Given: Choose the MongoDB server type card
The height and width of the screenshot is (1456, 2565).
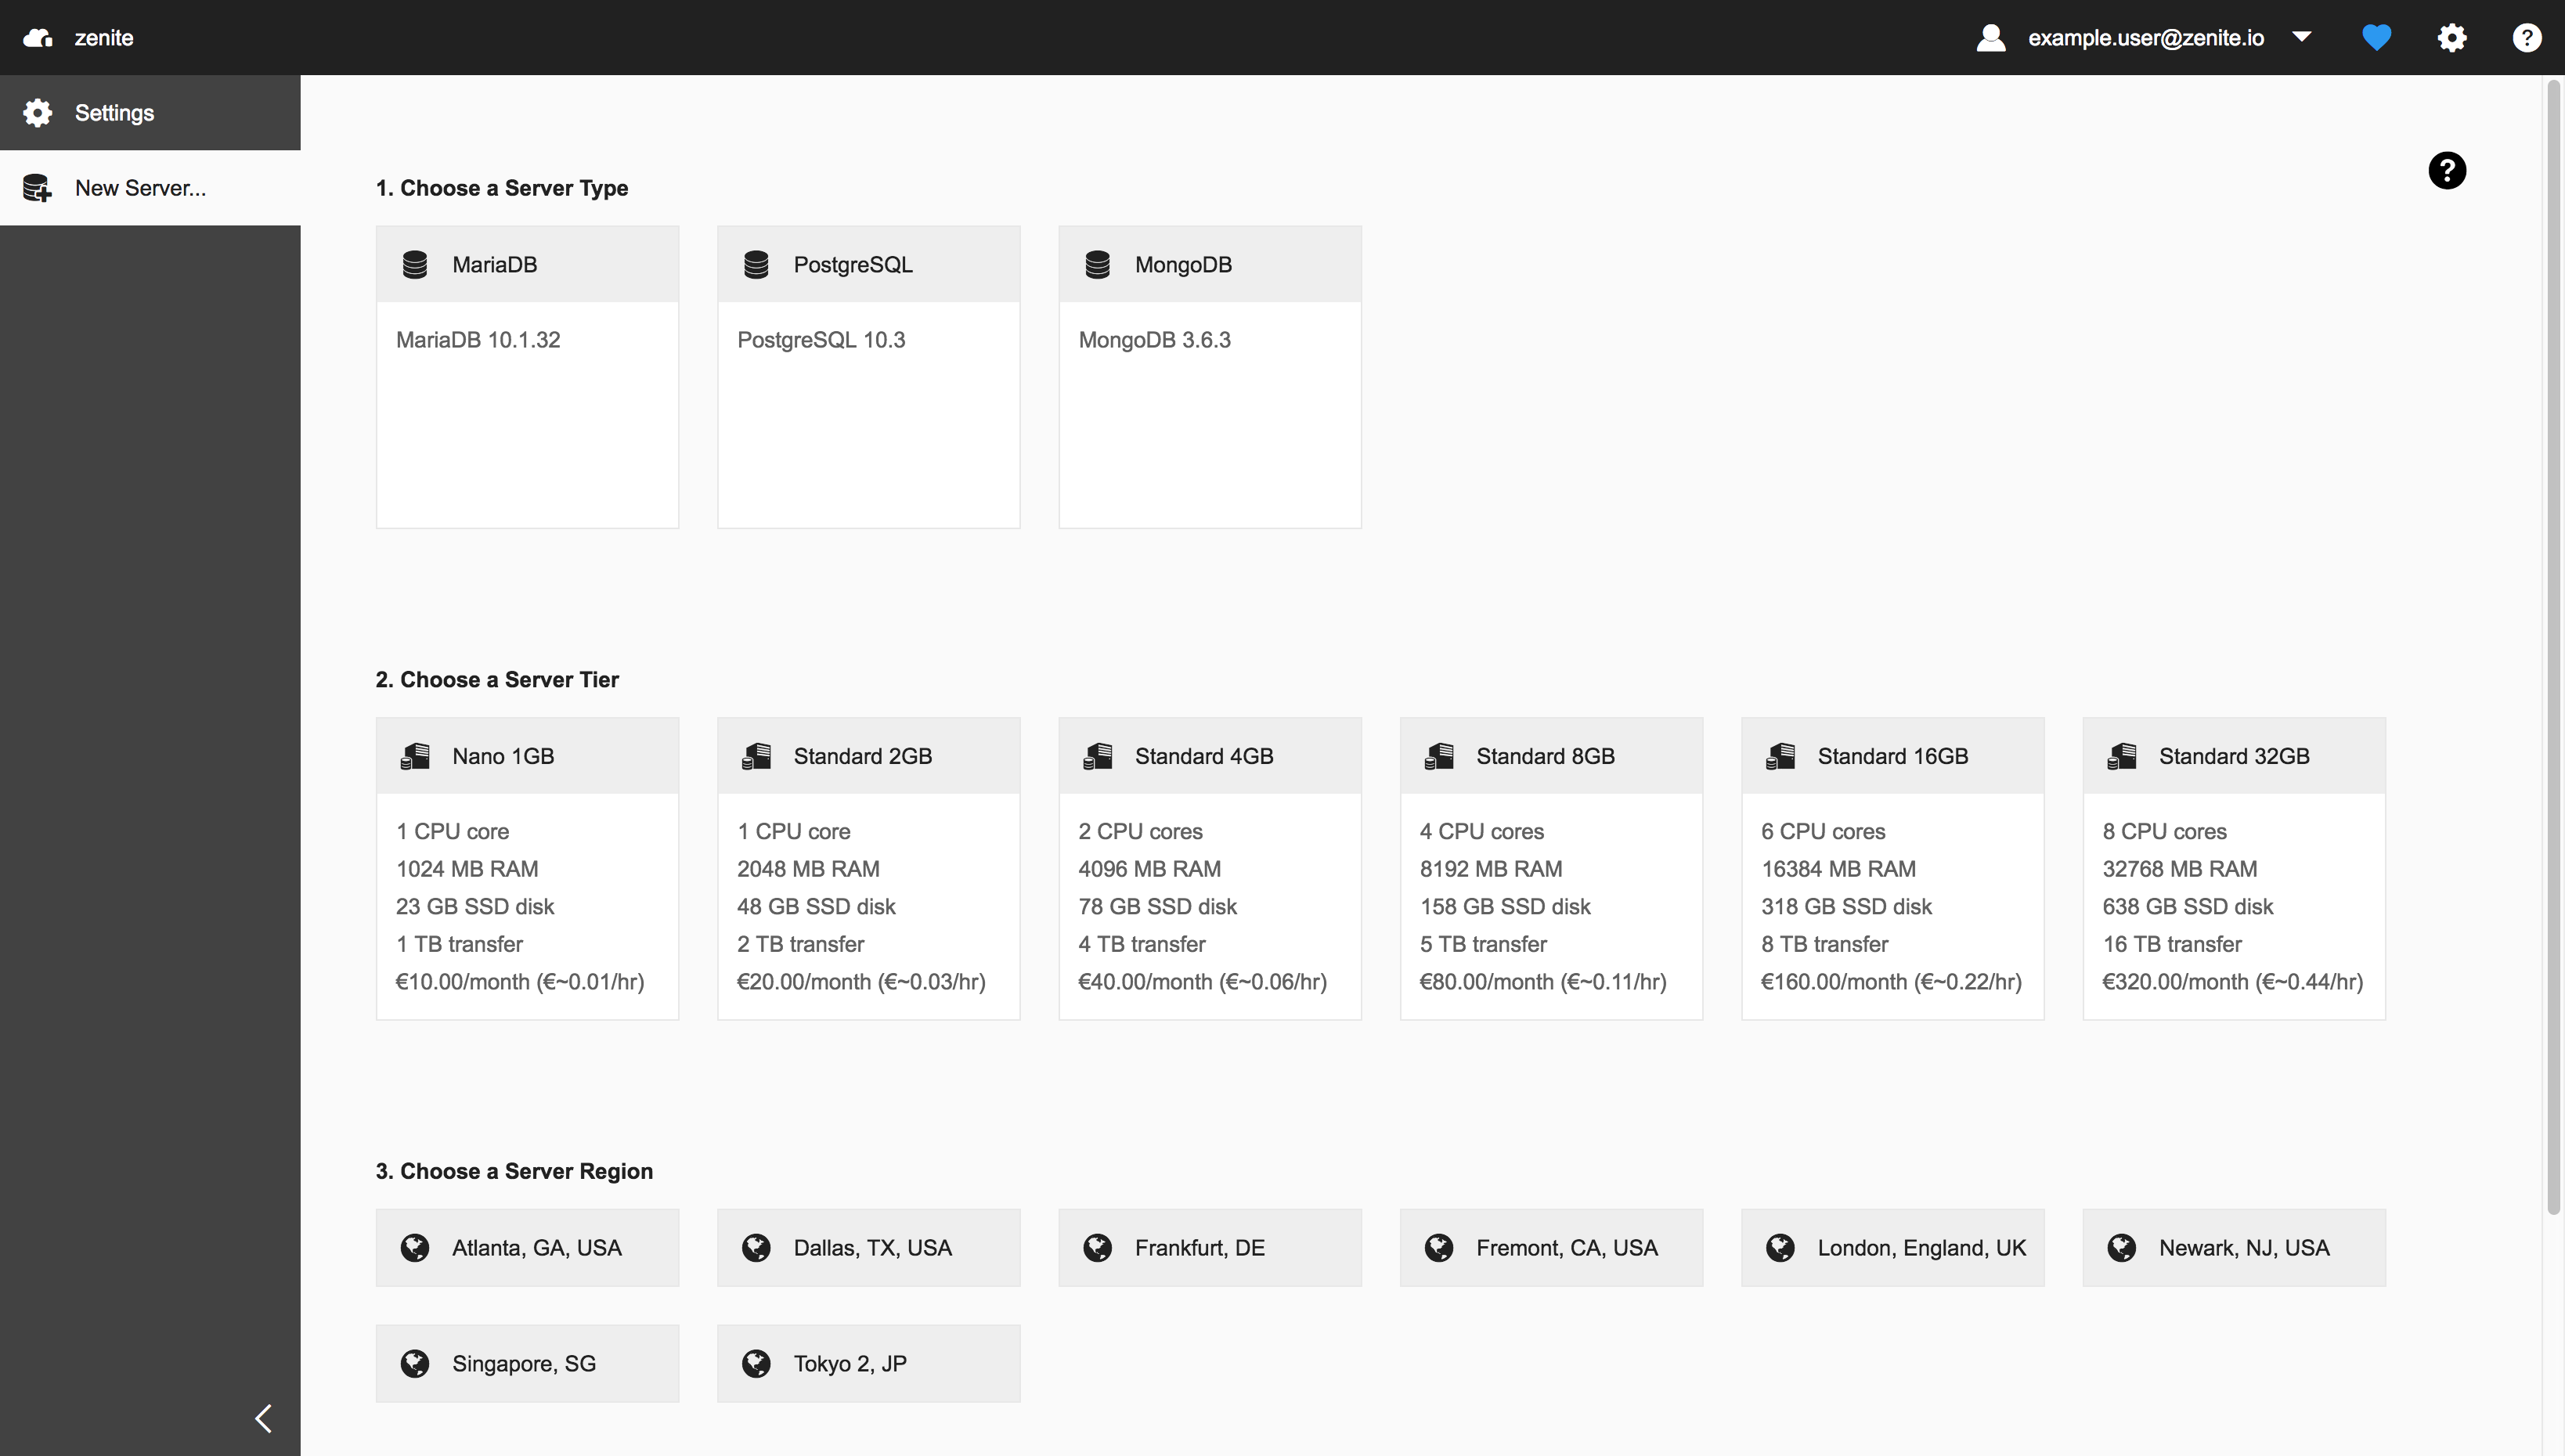Looking at the screenshot, I should [x=1209, y=376].
